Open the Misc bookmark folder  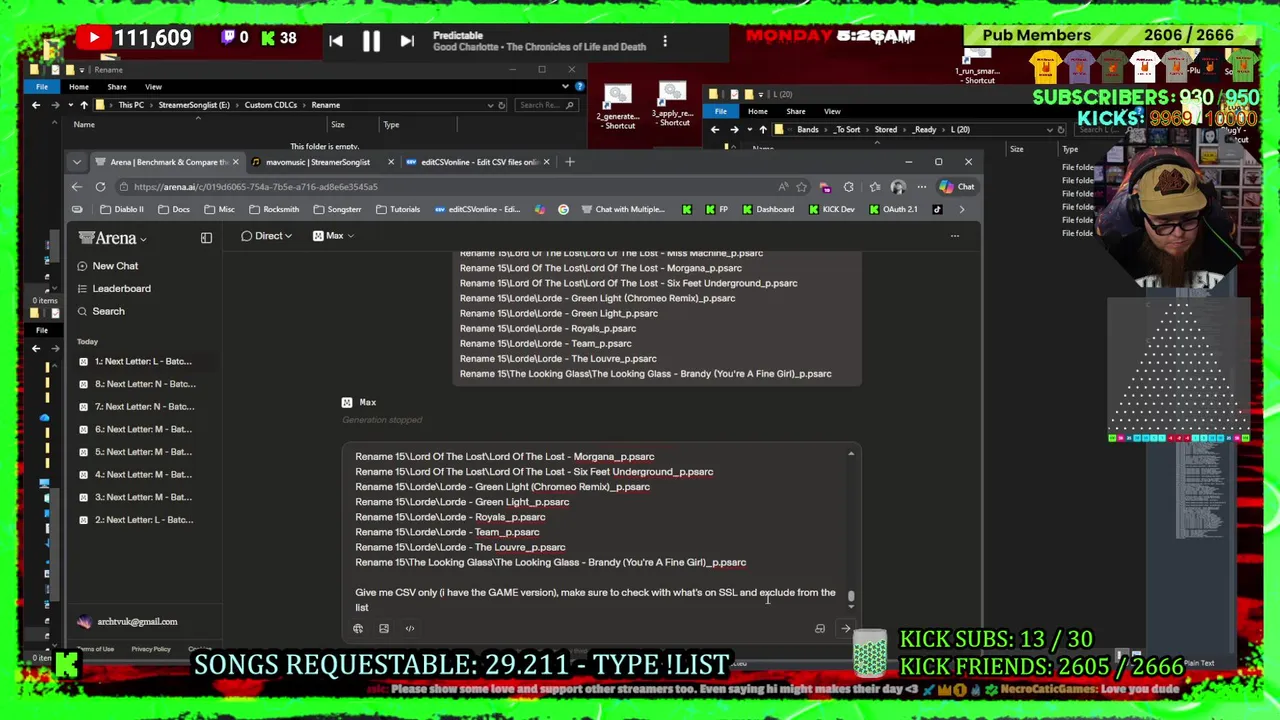219,210
